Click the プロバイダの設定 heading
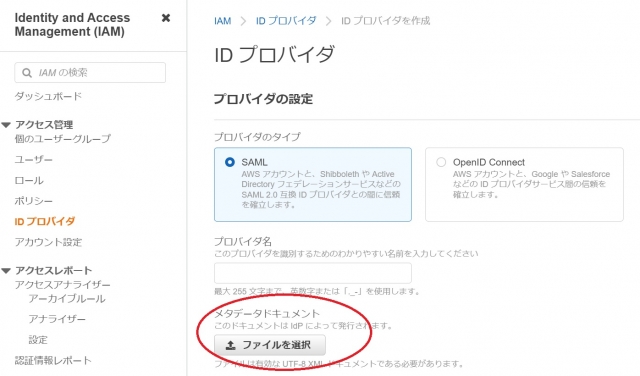The height and width of the screenshot is (376, 640). click(263, 99)
